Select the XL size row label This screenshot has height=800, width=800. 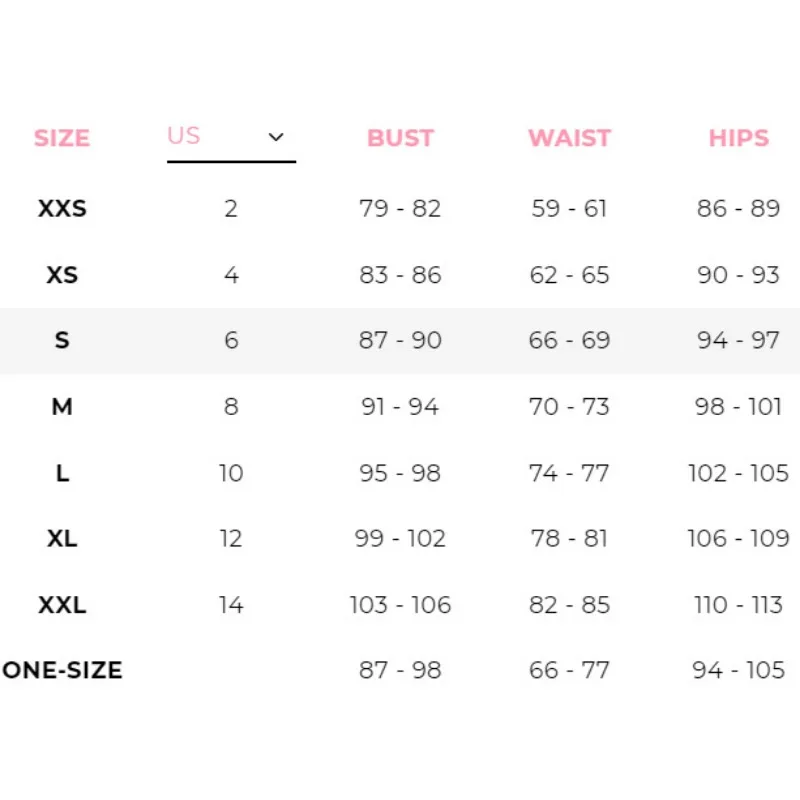[62, 538]
